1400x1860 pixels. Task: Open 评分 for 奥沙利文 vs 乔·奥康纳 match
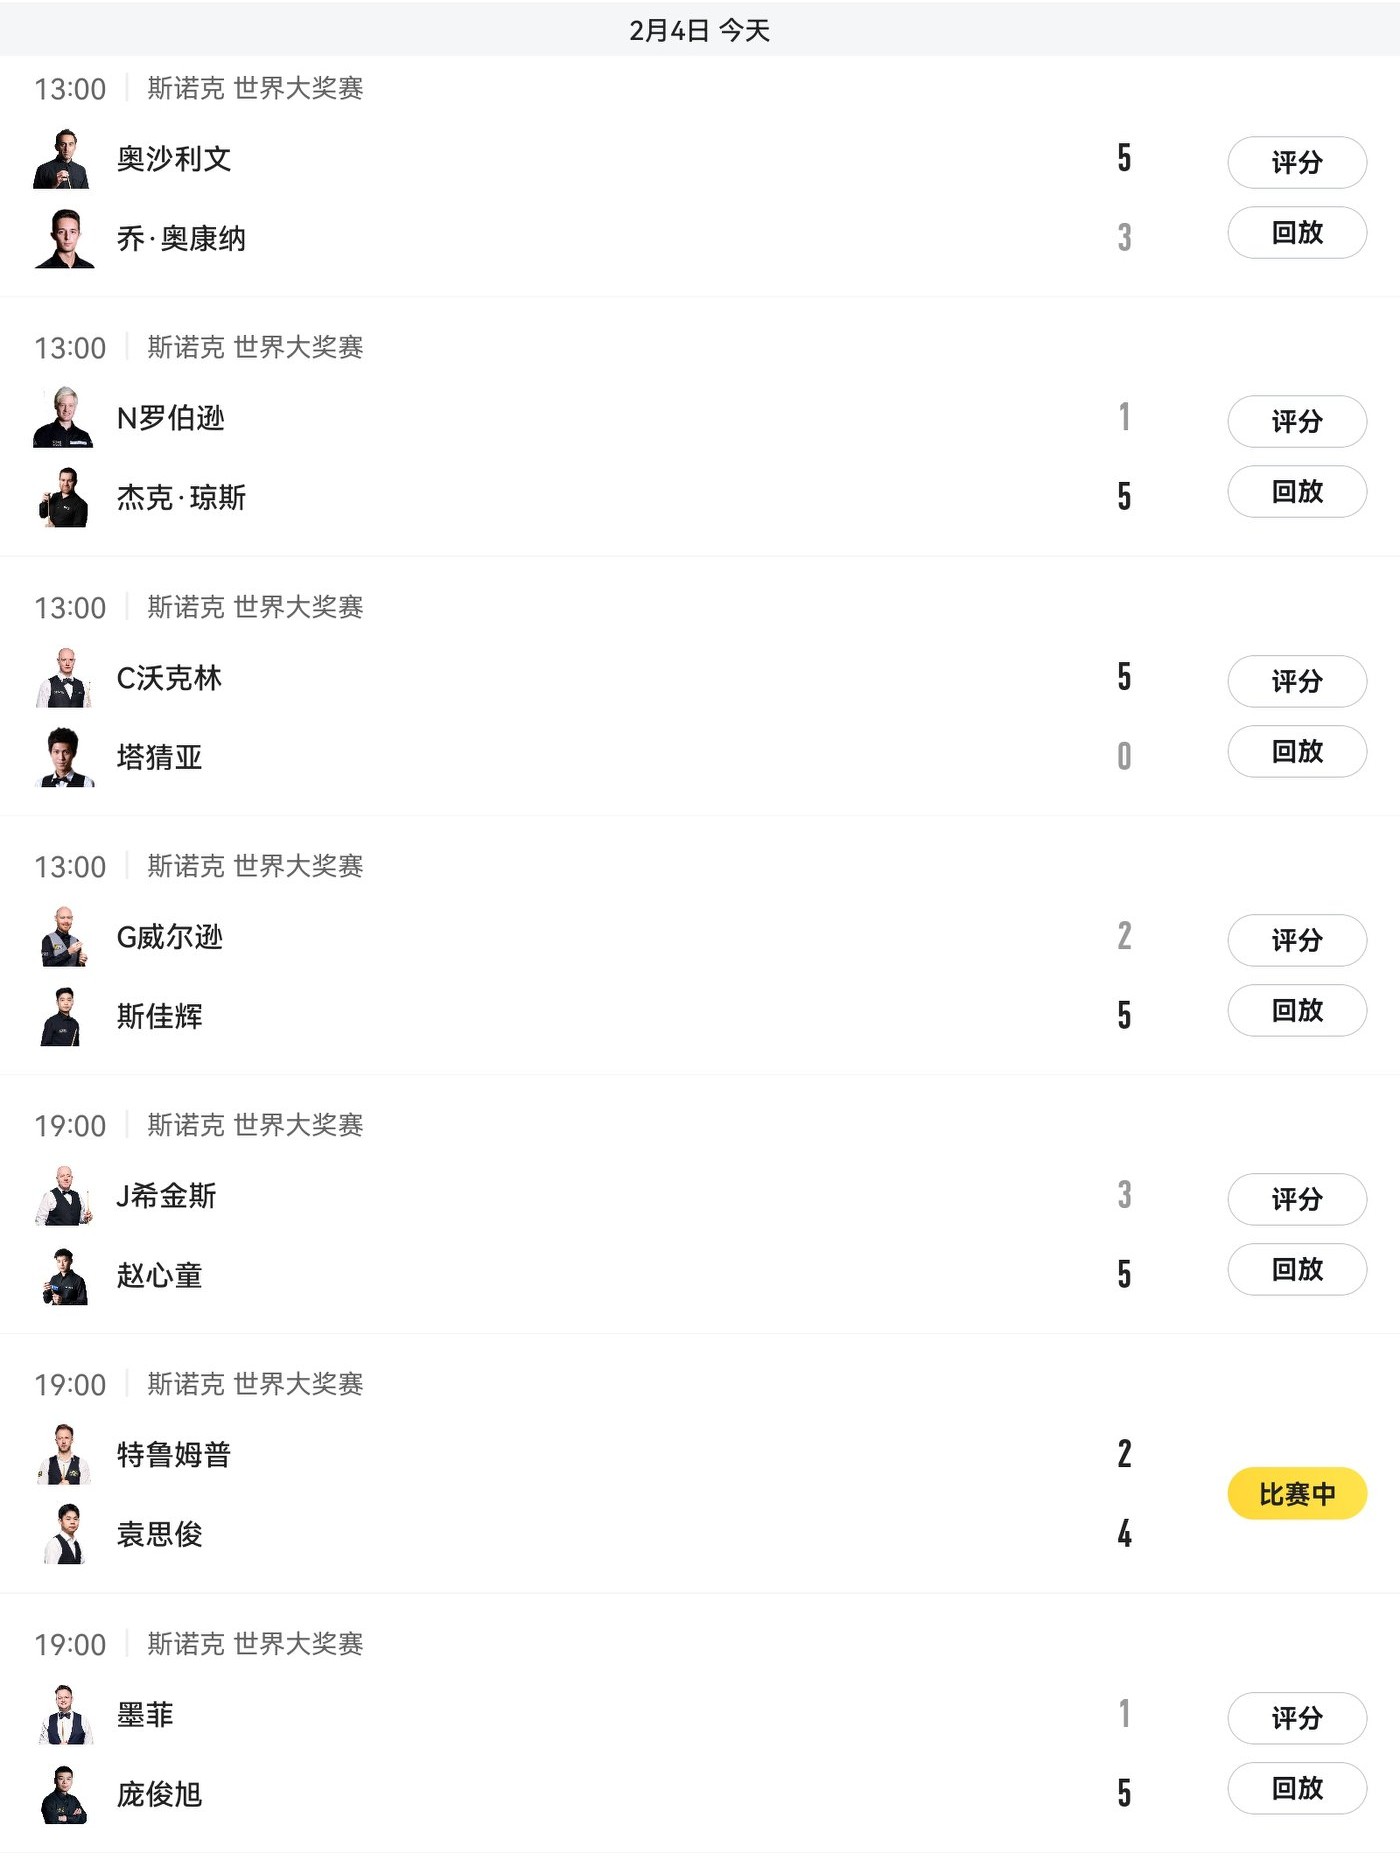[x=1296, y=162]
